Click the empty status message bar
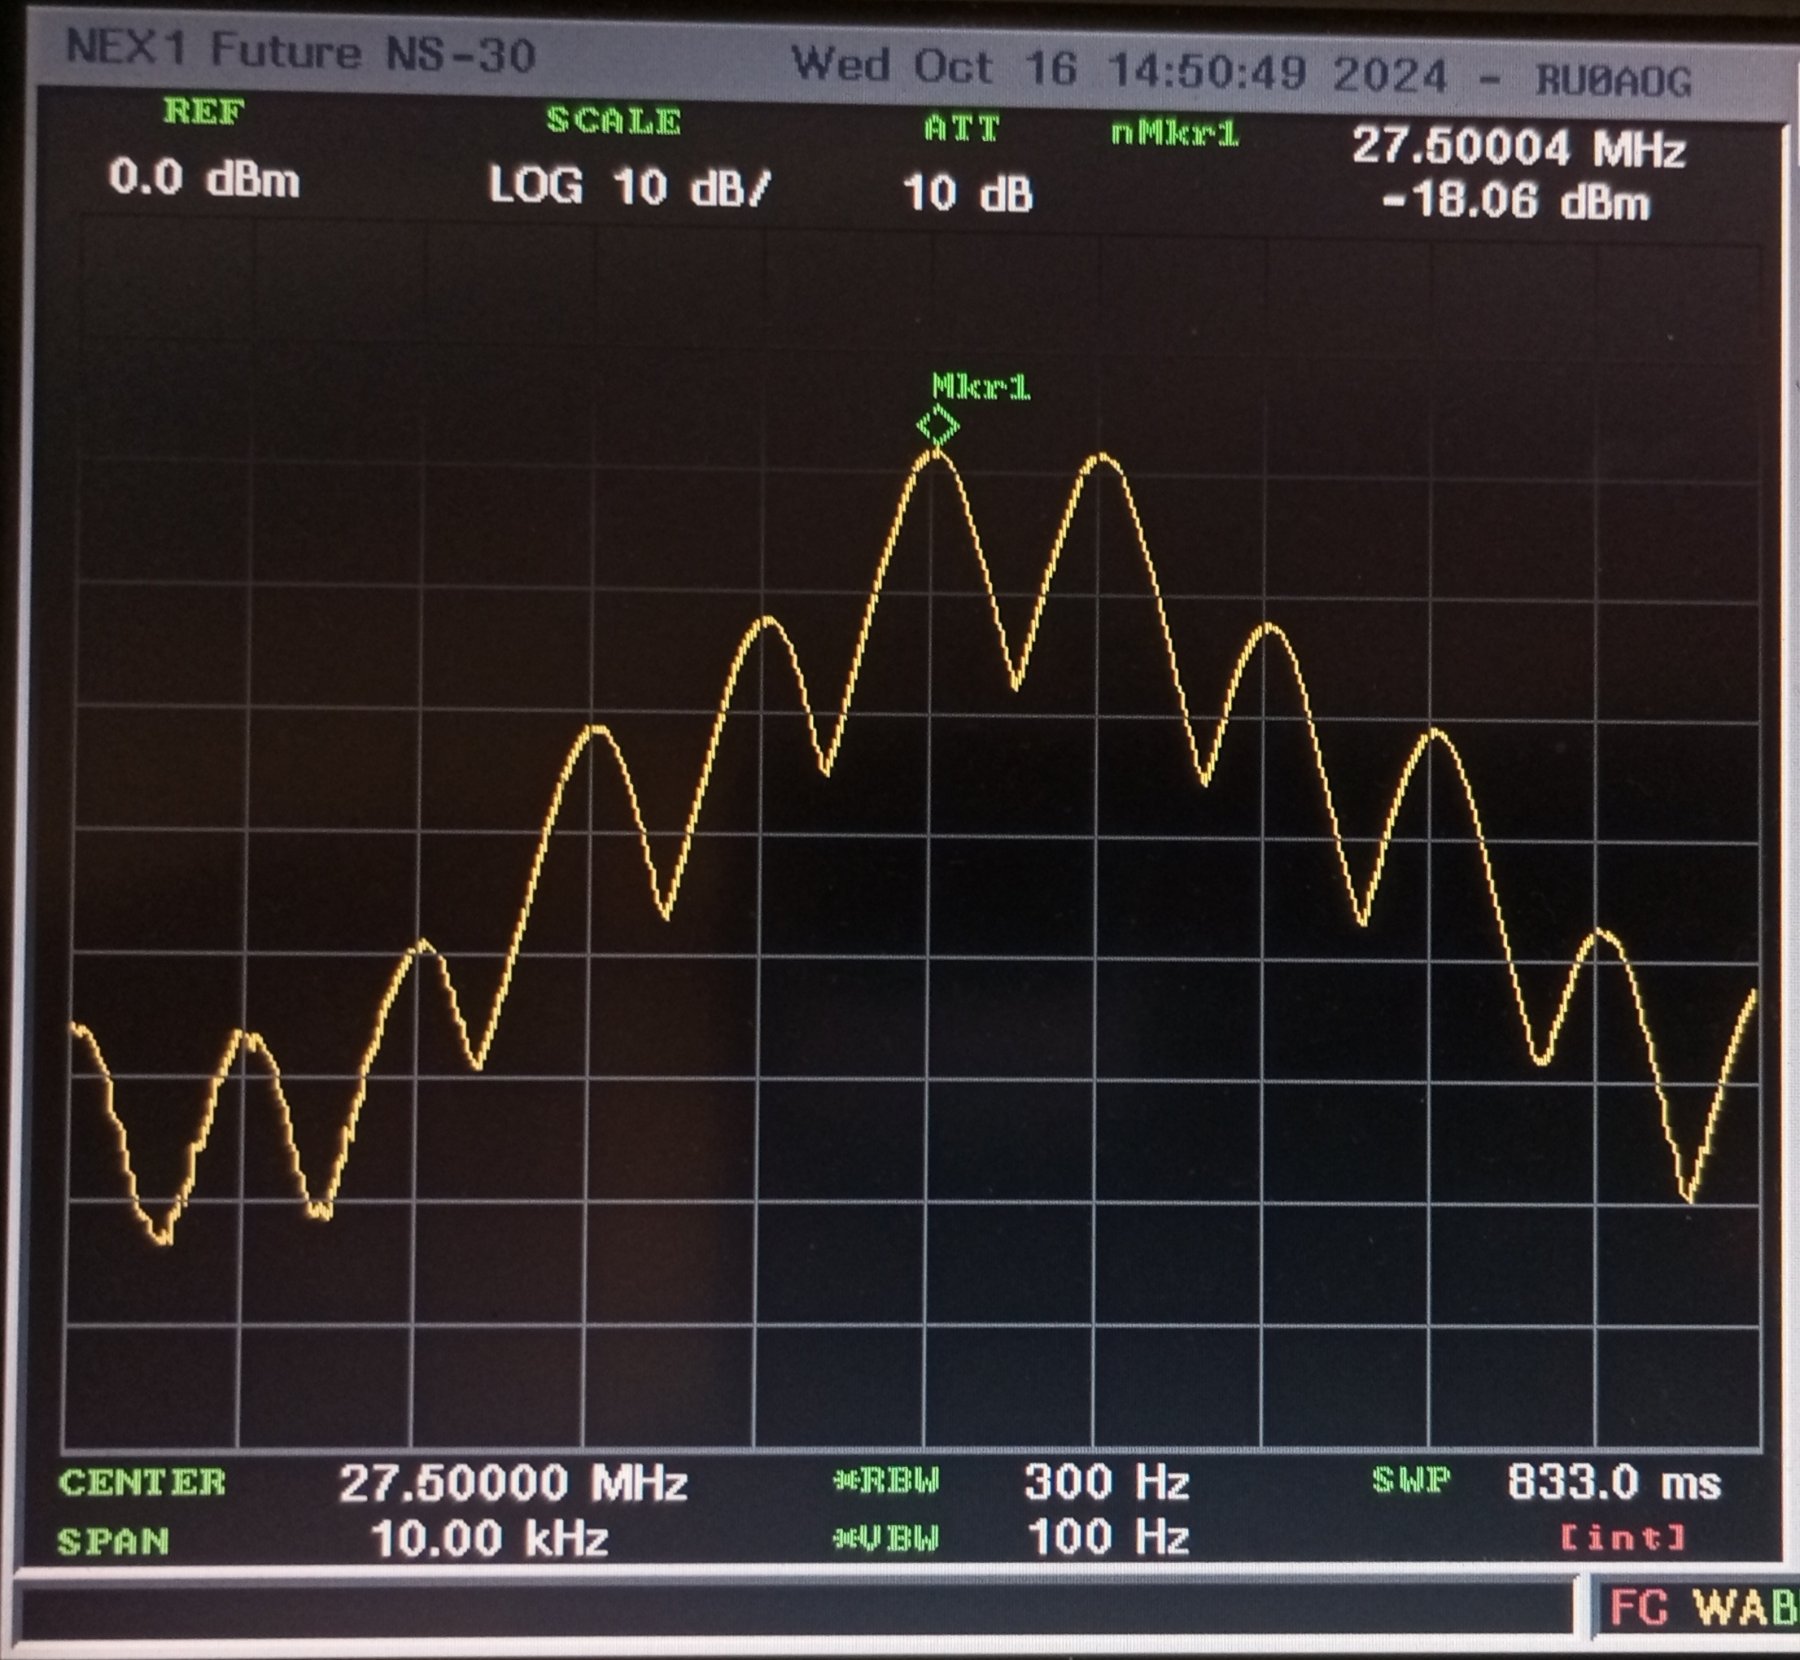This screenshot has height=1660, width=1800. click(x=797, y=1611)
